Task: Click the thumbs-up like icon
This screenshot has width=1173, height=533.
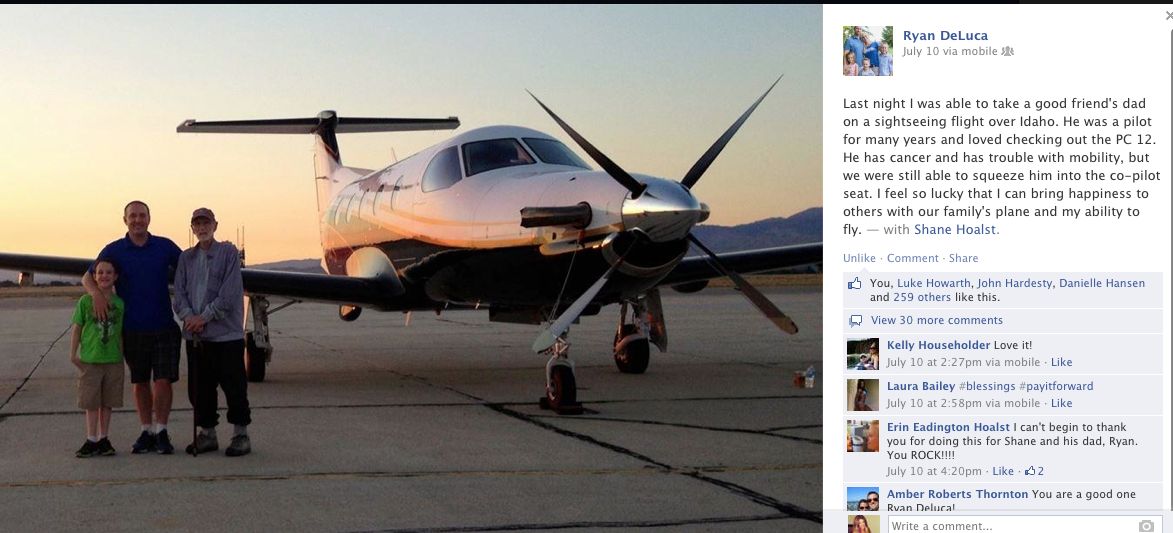Action: (854, 284)
